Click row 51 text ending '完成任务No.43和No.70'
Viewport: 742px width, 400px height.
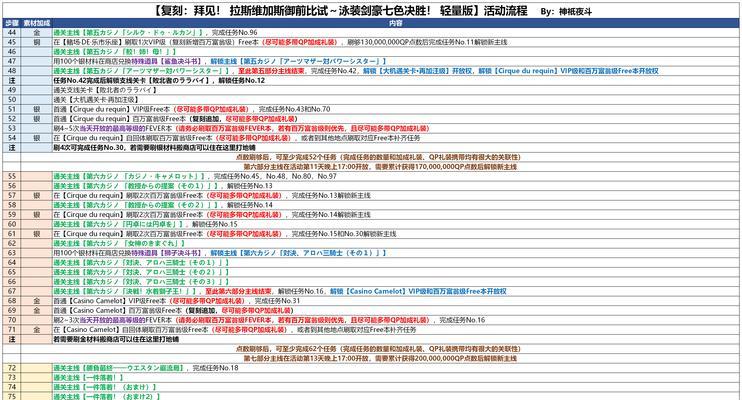point(192,109)
